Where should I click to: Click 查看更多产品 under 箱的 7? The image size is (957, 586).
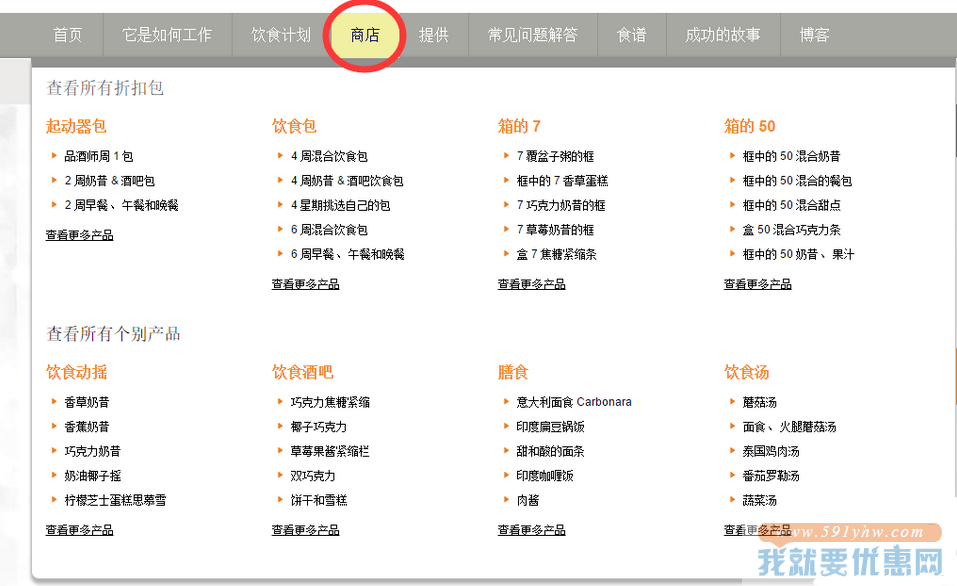pyautogui.click(x=531, y=284)
